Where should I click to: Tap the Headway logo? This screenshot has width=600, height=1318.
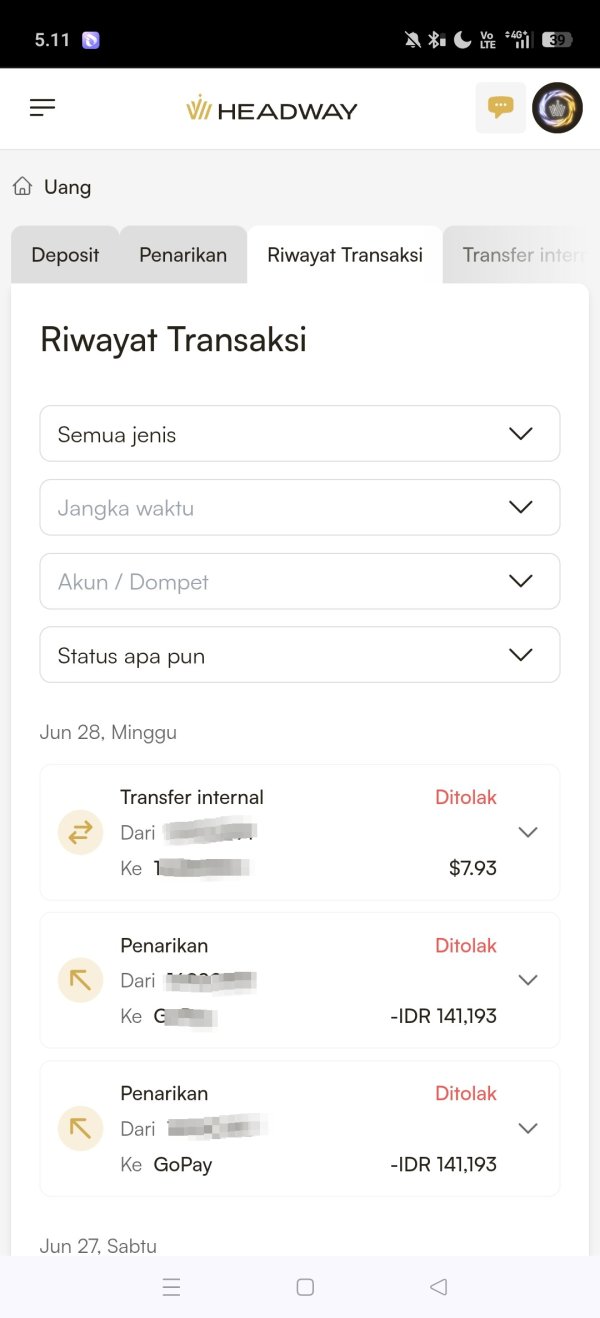click(x=272, y=109)
